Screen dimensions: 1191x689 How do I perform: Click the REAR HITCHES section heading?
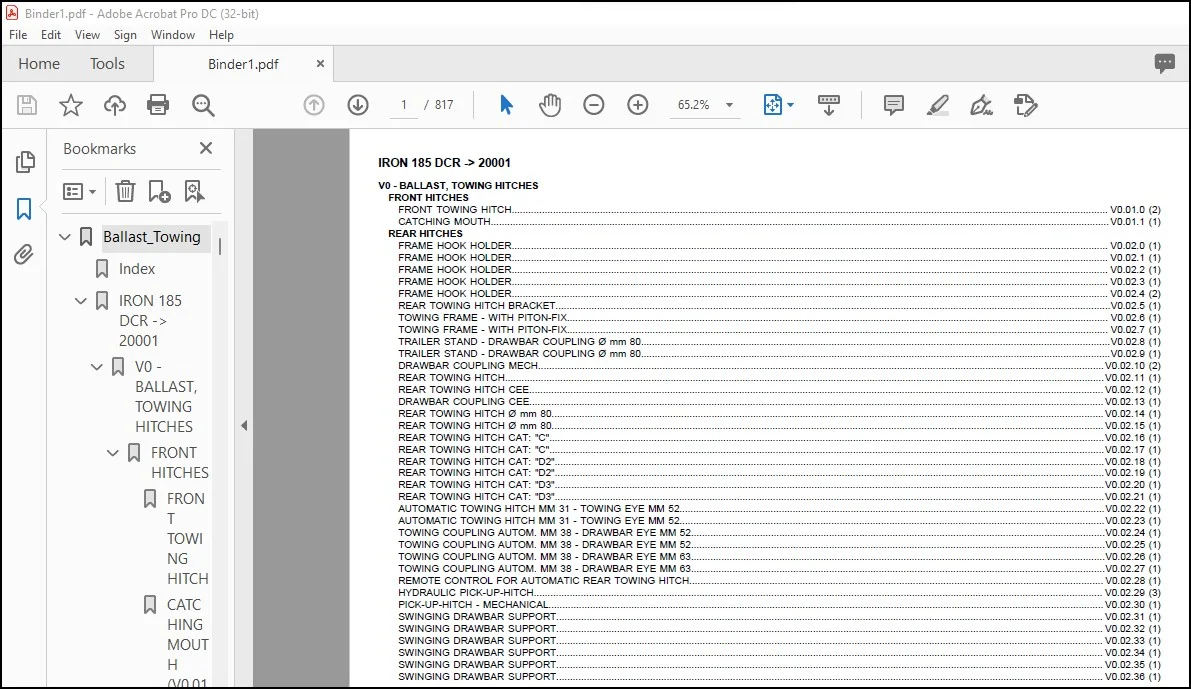pyautogui.click(x=425, y=233)
